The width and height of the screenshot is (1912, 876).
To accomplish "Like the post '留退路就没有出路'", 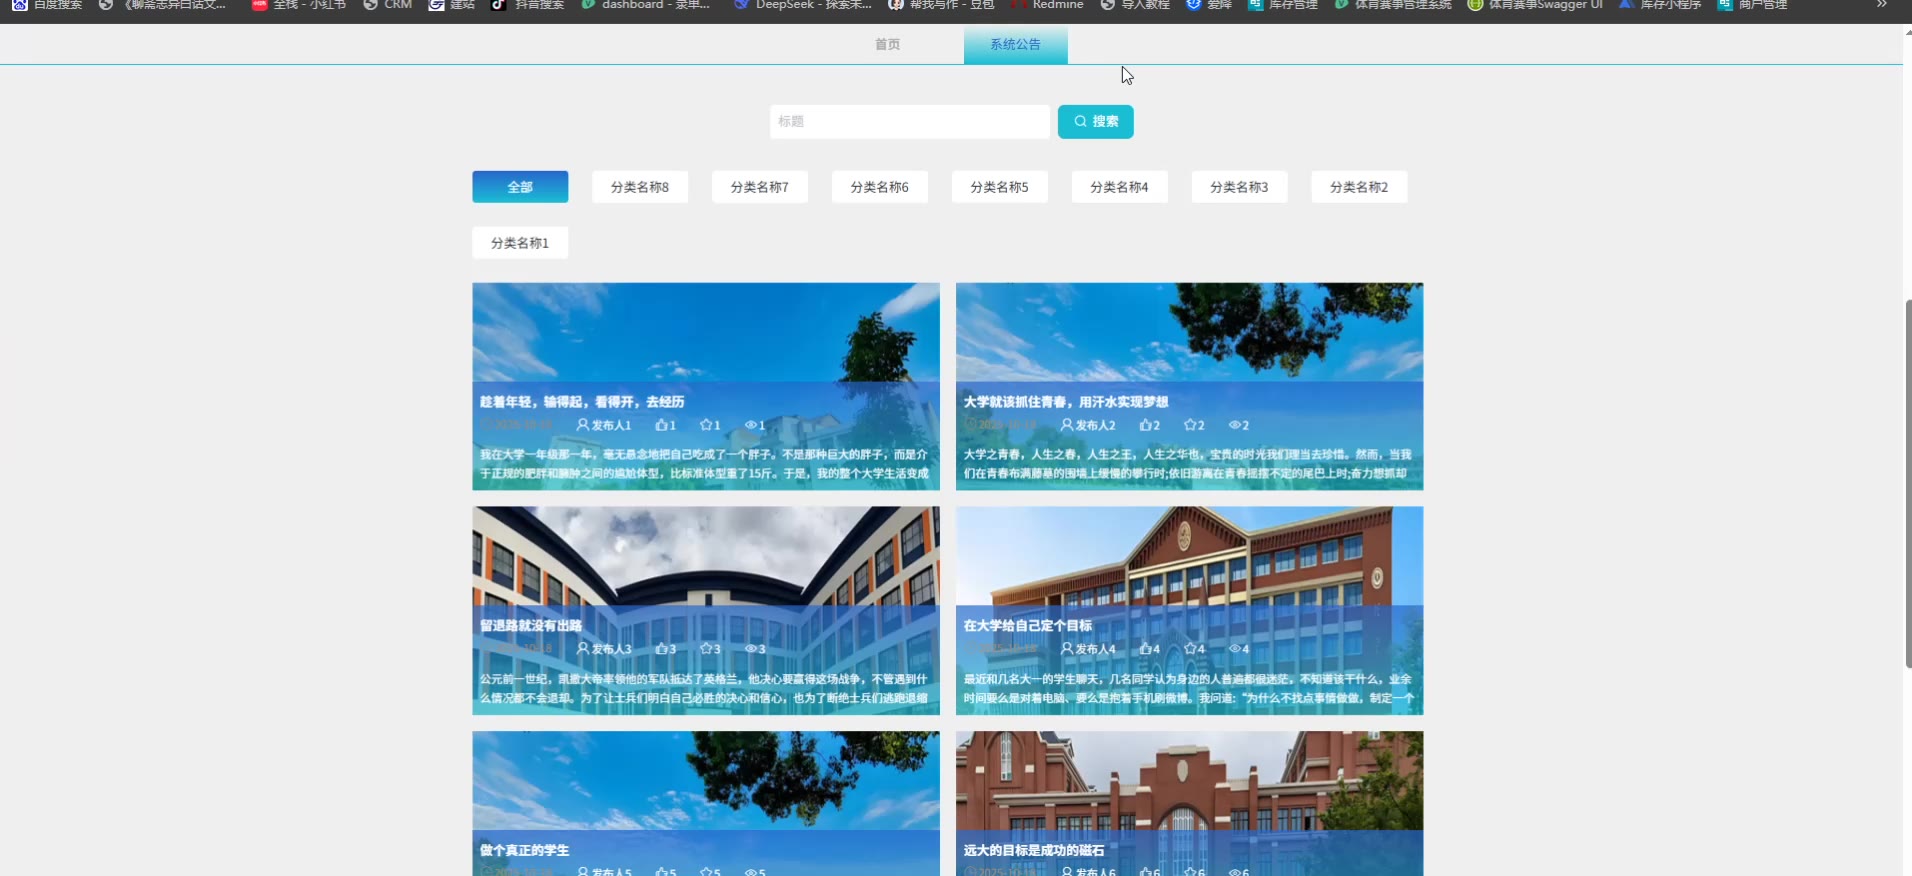I will pyautogui.click(x=661, y=649).
